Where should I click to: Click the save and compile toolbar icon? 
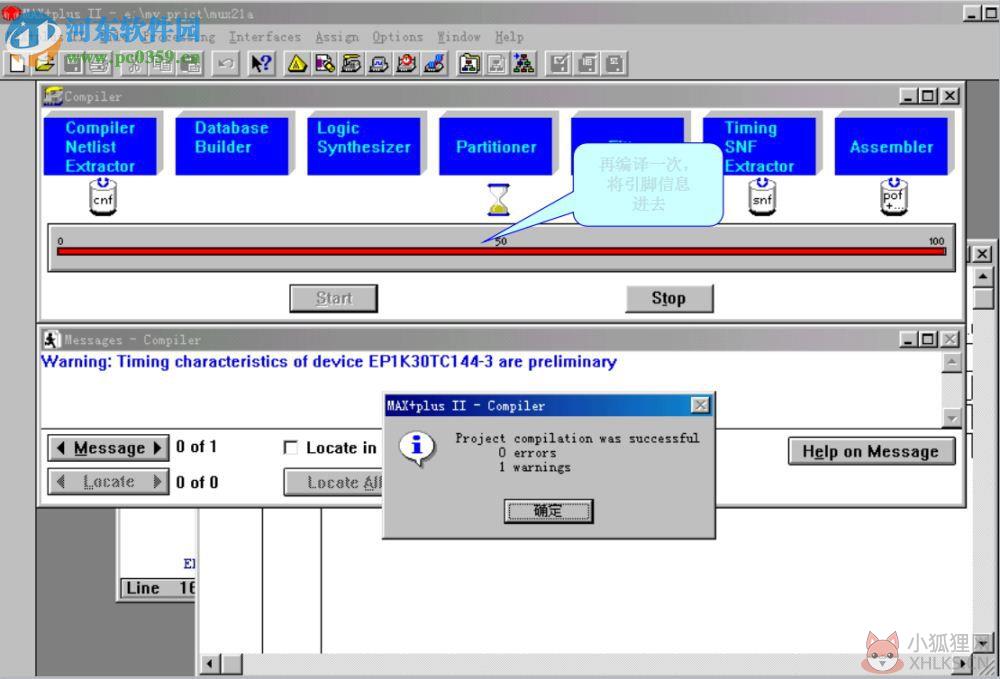point(587,63)
